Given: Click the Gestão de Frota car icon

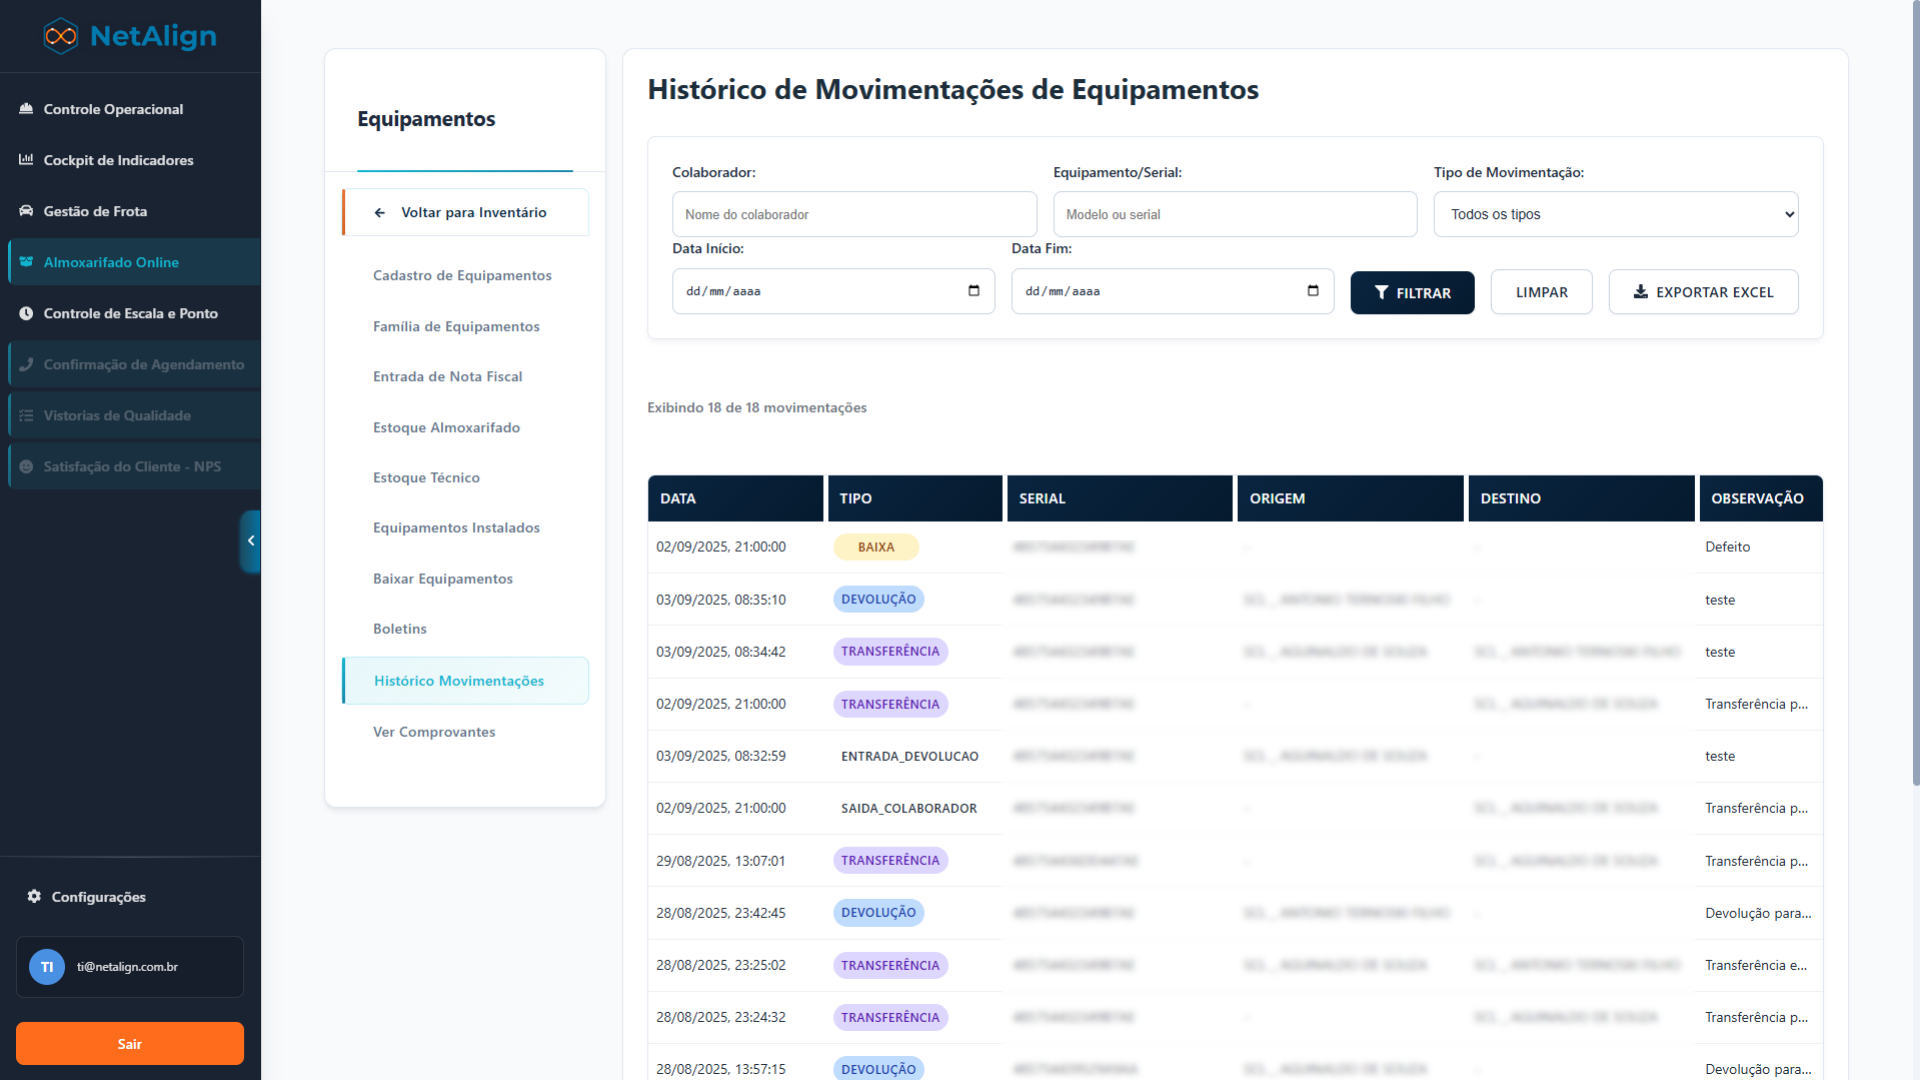Looking at the screenshot, I should (26, 211).
